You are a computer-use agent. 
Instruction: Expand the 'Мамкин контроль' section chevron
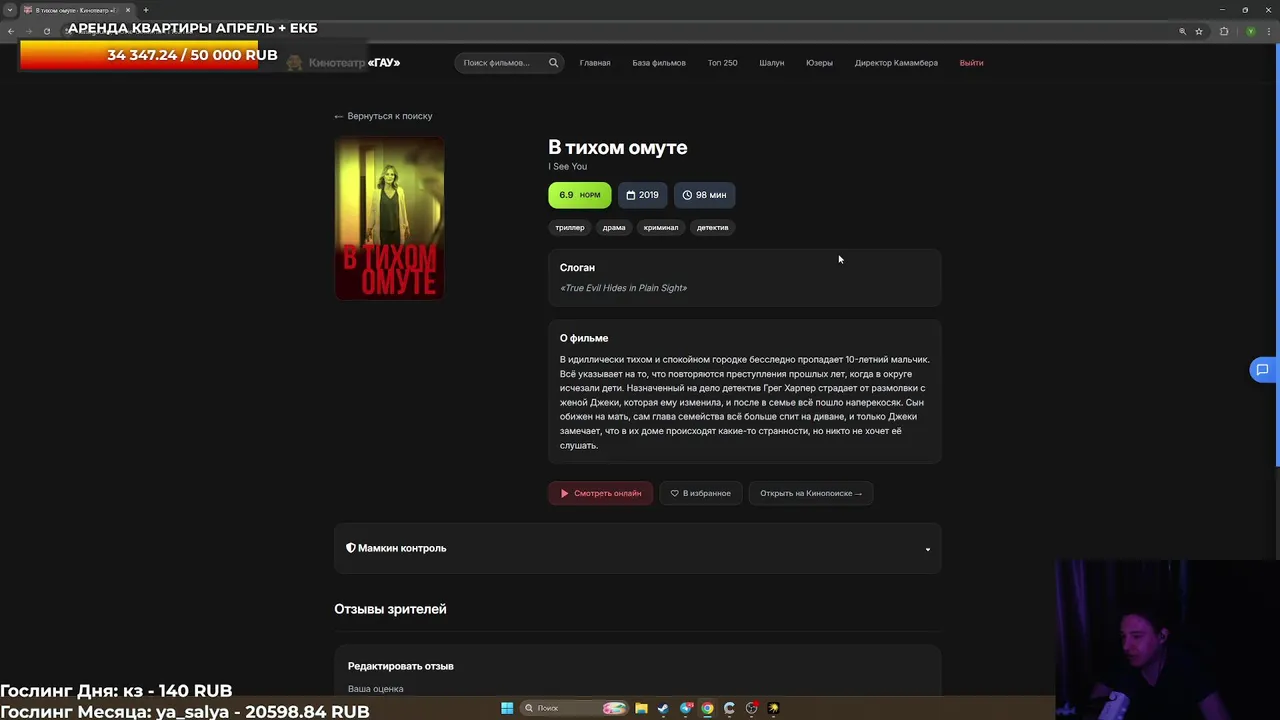click(x=927, y=549)
